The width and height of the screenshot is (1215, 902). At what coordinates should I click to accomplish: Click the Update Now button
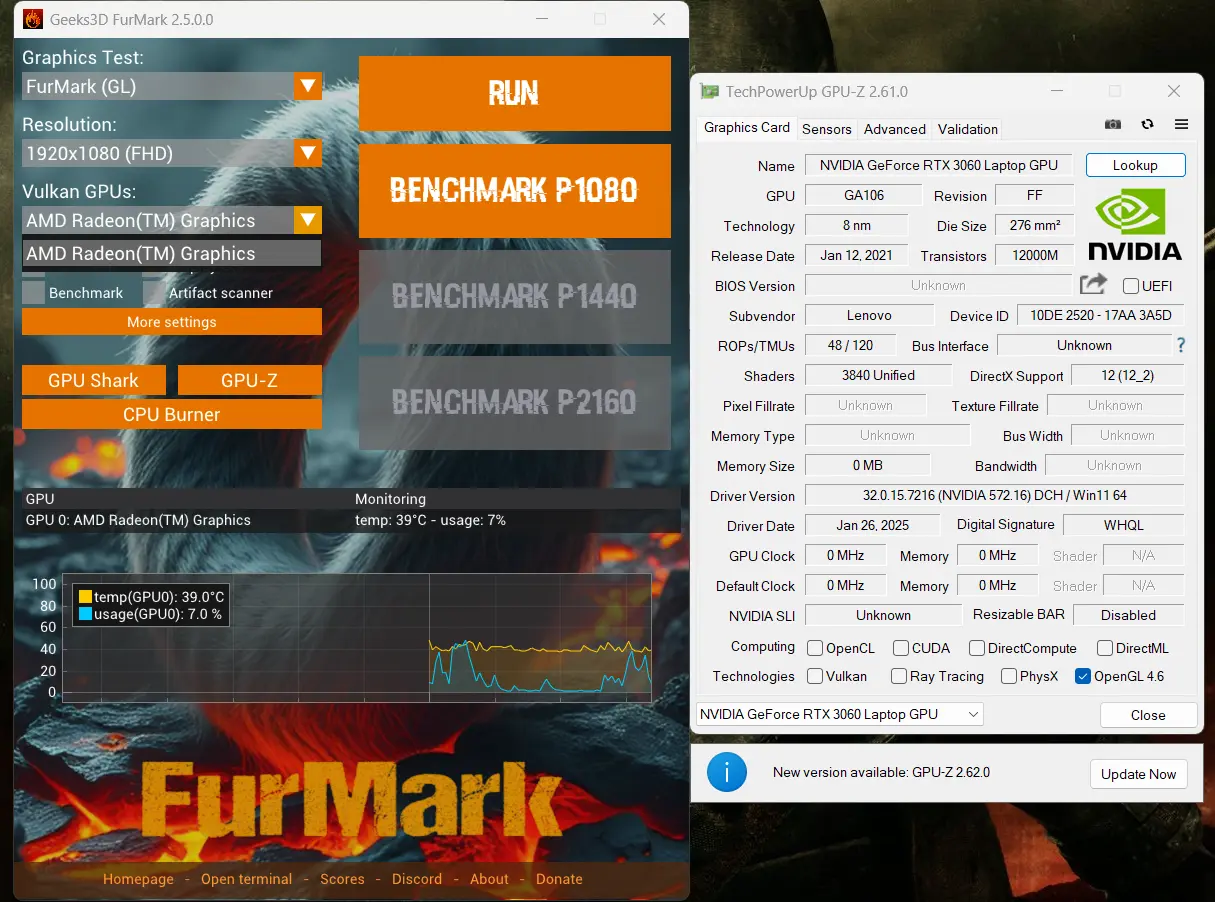pyautogui.click(x=1138, y=774)
